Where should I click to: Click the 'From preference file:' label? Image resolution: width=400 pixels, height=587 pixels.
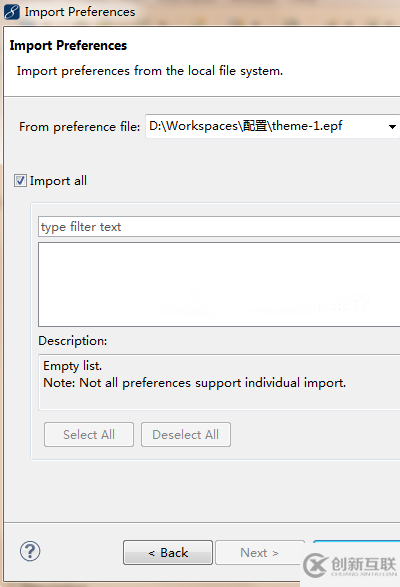(x=80, y=127)
